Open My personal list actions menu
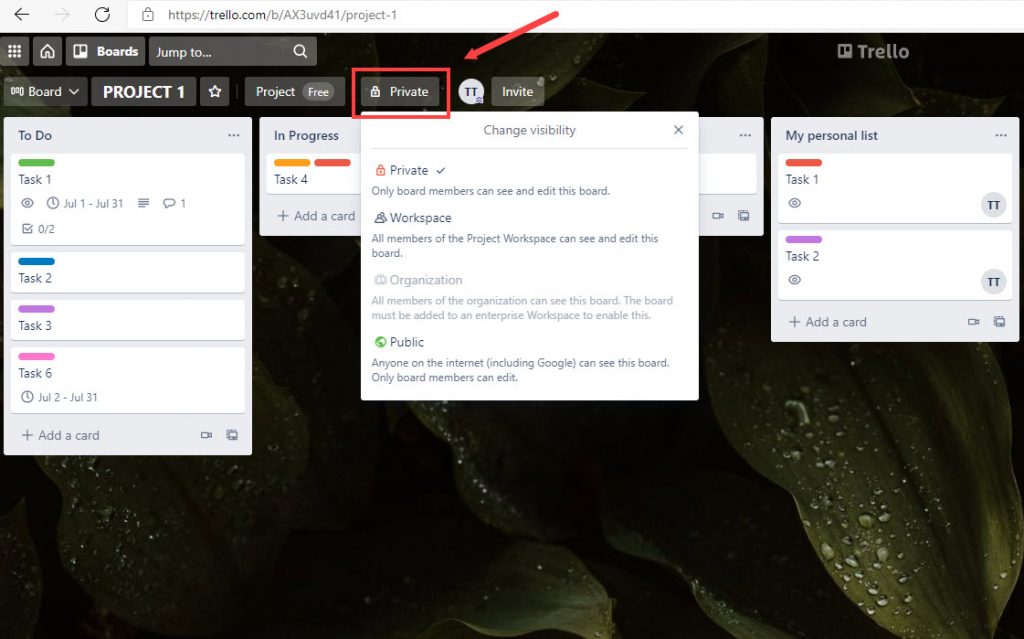 [x=1001, y=135]
